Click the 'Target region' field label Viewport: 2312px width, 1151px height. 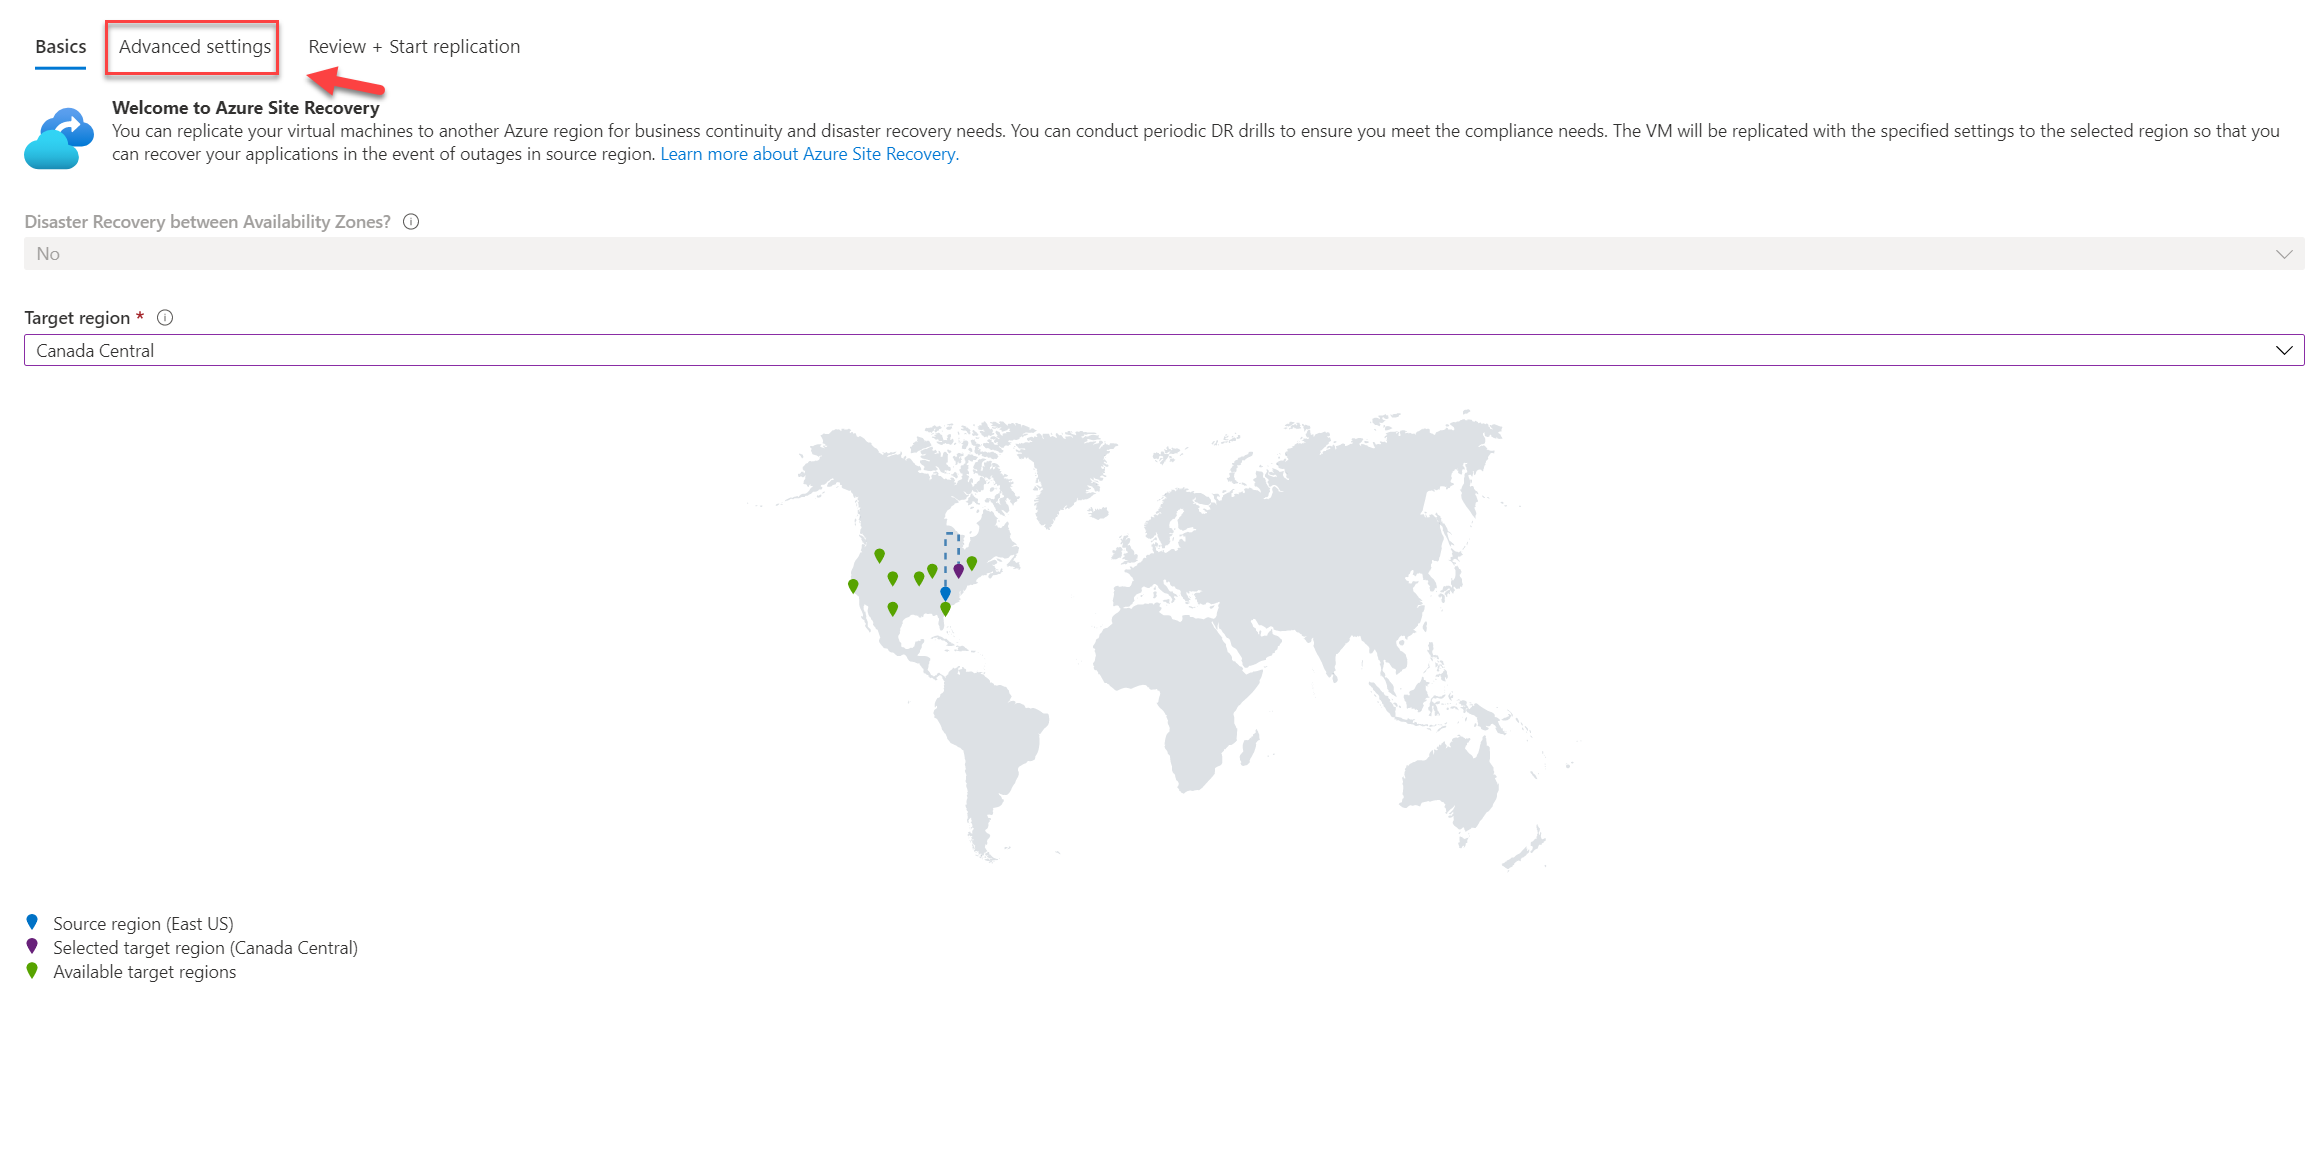pyautogui.click(x=77, y=318)
